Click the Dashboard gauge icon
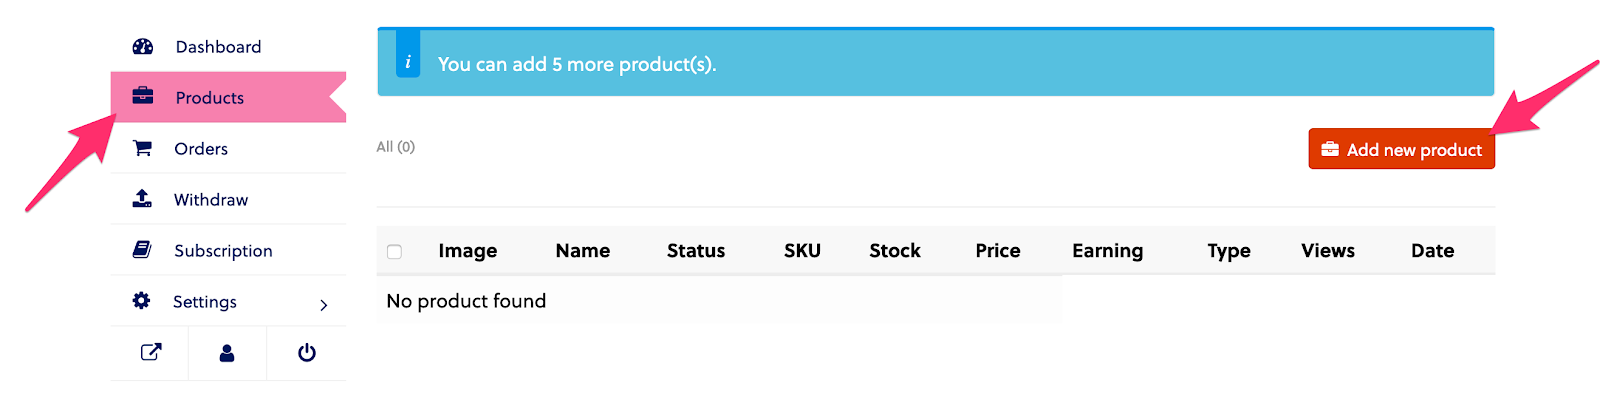The image size is (1600, 420). pos(143,46)
